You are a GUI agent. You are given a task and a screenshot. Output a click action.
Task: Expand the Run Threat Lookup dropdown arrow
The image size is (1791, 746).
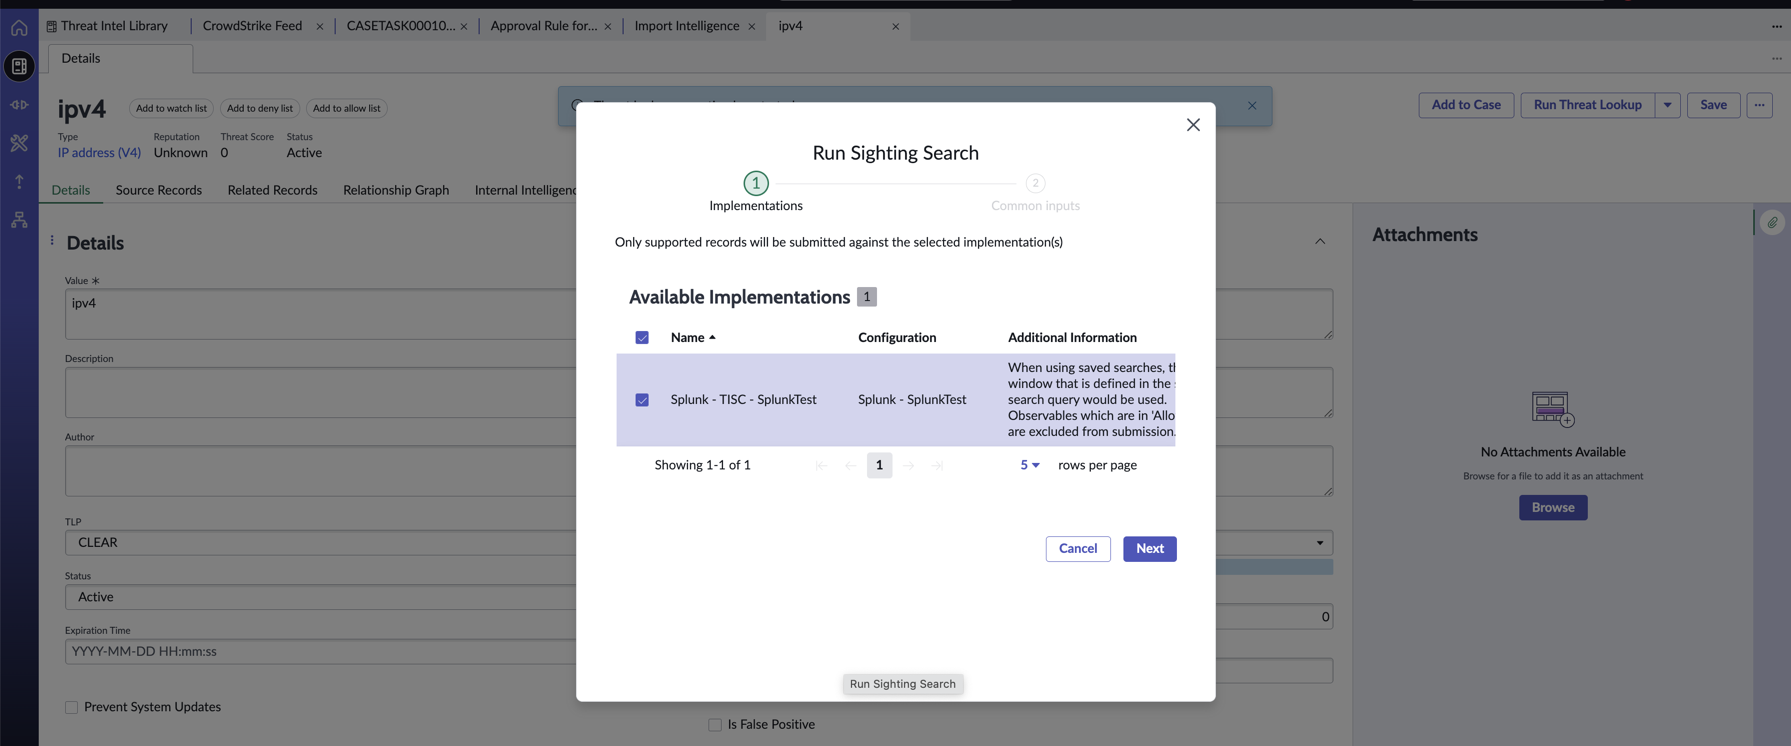pos(1668,105)
